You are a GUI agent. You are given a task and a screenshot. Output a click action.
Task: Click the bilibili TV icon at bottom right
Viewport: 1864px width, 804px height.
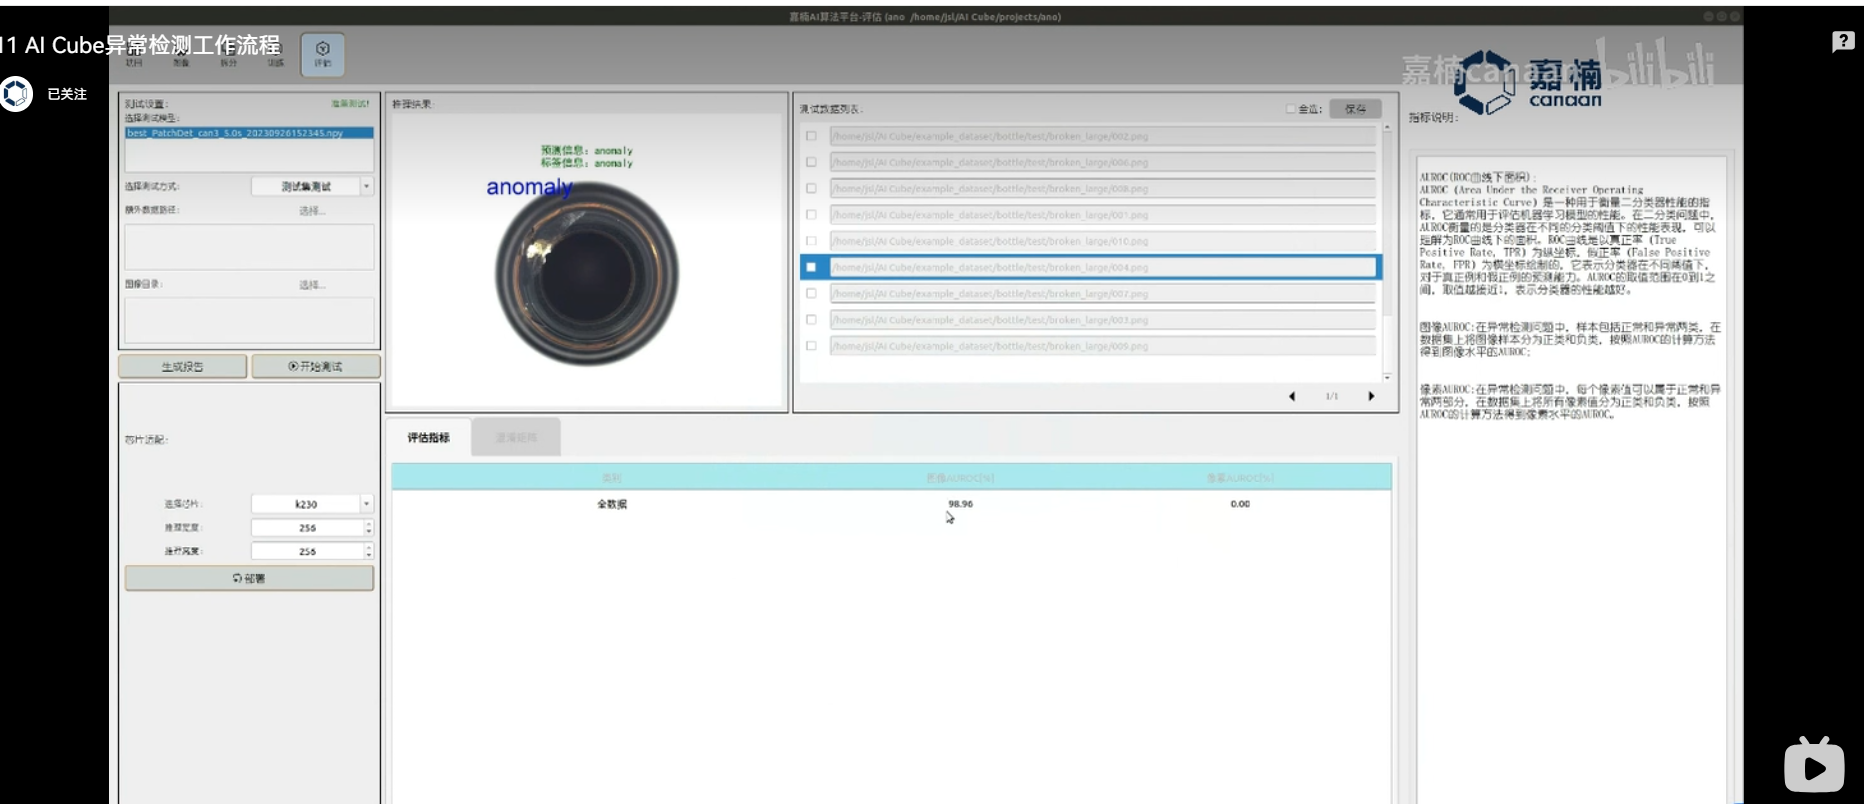coord(1814,767)
